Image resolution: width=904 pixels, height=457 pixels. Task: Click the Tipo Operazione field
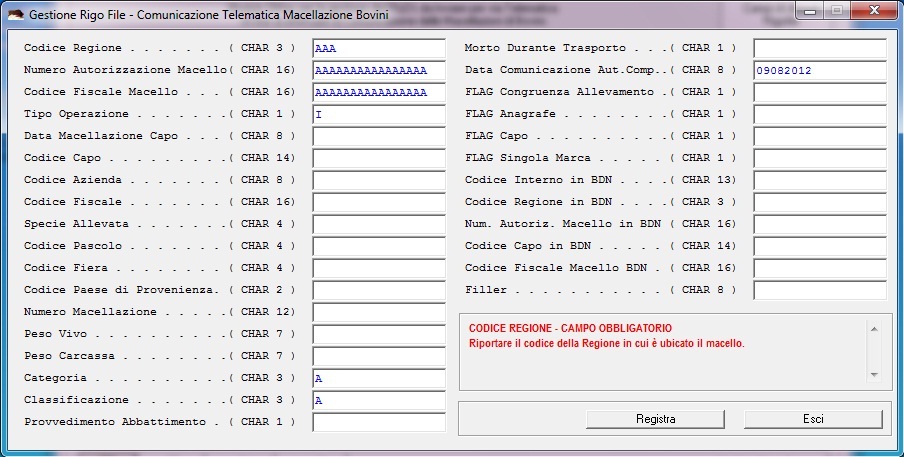point(379,115)
